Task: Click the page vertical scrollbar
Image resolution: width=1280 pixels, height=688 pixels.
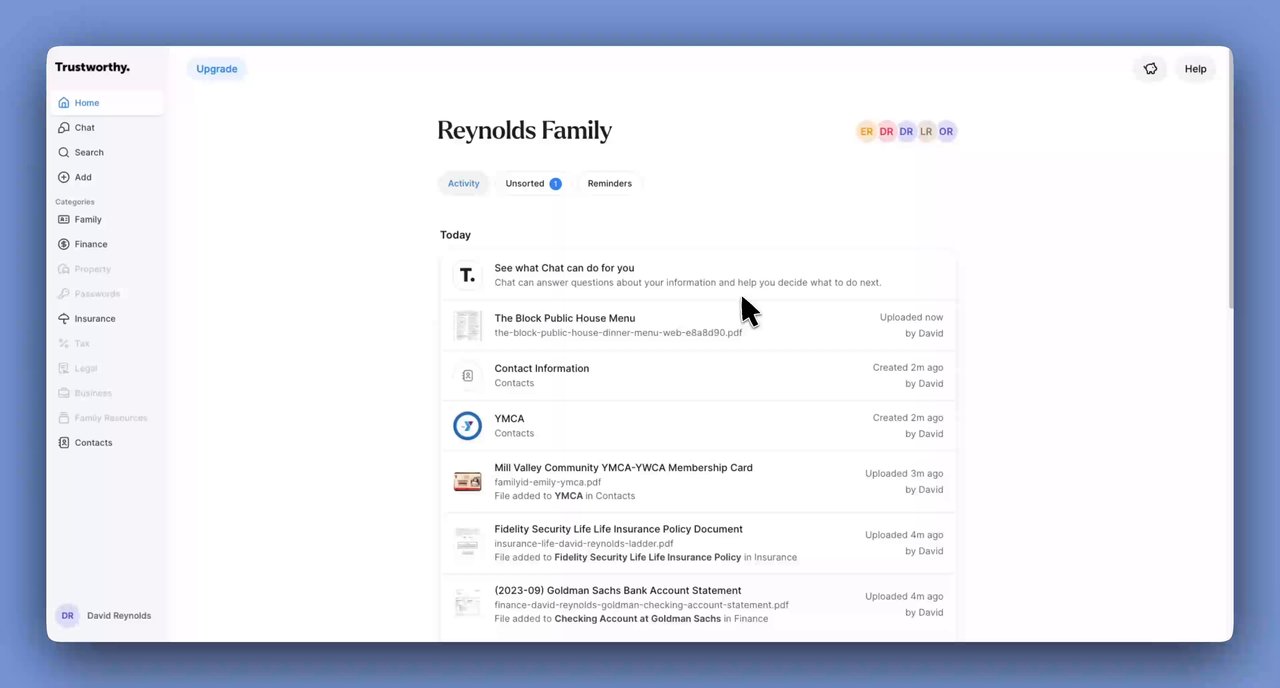Action: pos(1229,180)
